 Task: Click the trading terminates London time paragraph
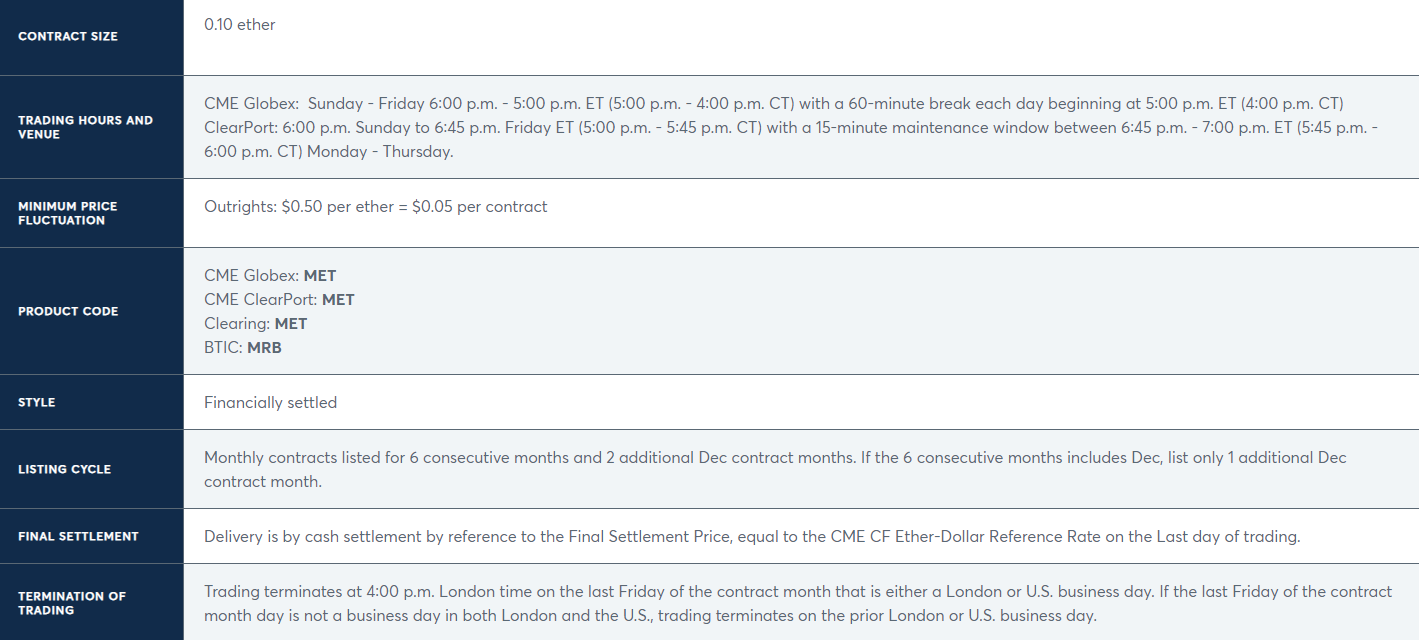point(798,603)
